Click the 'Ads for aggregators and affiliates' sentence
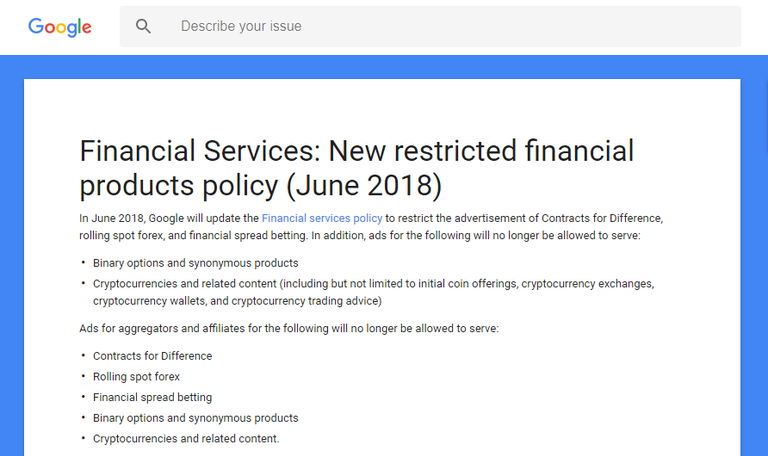768x456 pixels. 289,328
